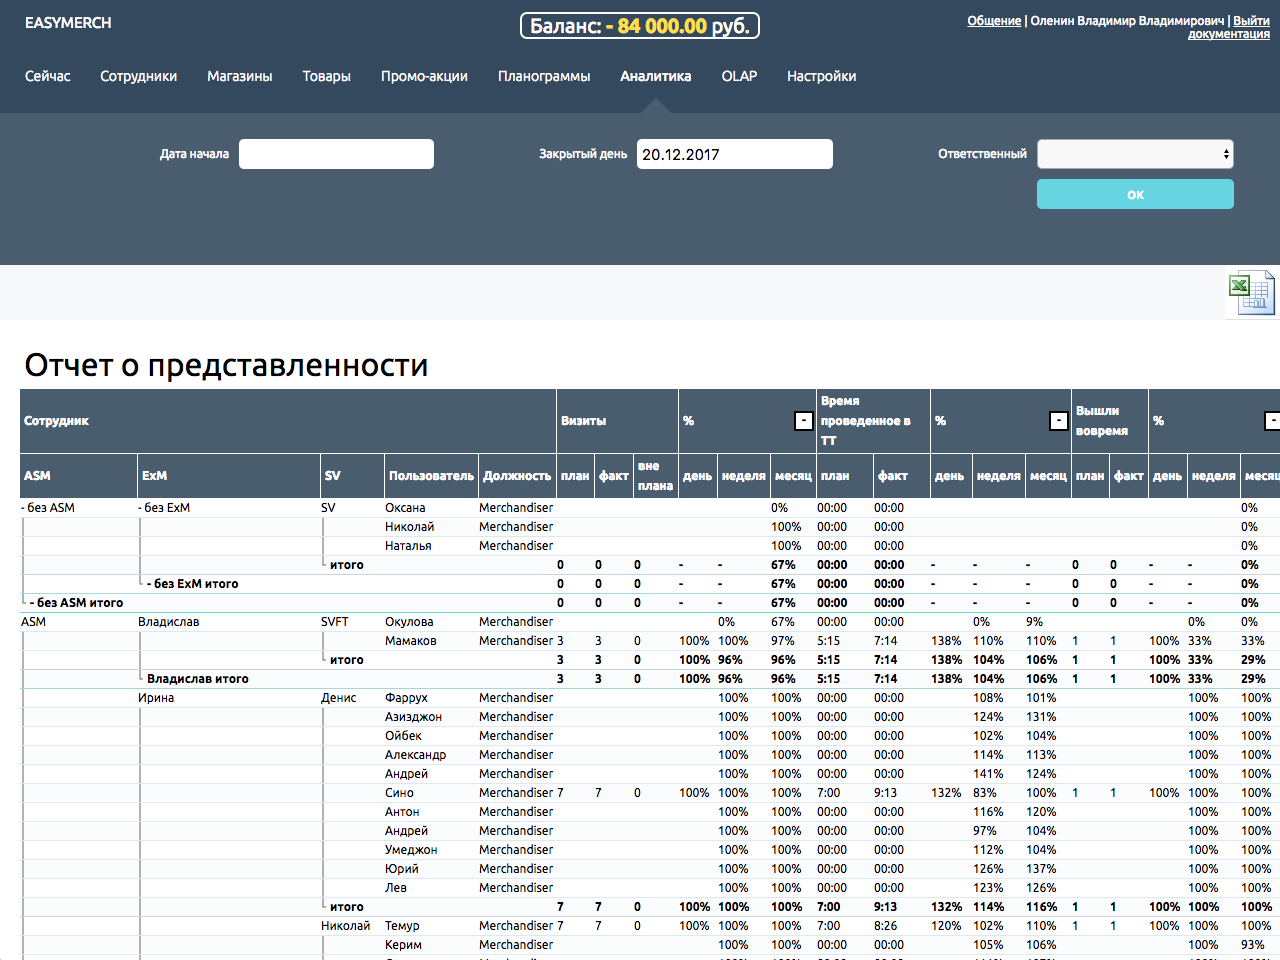Viewport: 1280px width, 960px height.
Task: Click the Выйти logout link
Action: [1251, 21]
